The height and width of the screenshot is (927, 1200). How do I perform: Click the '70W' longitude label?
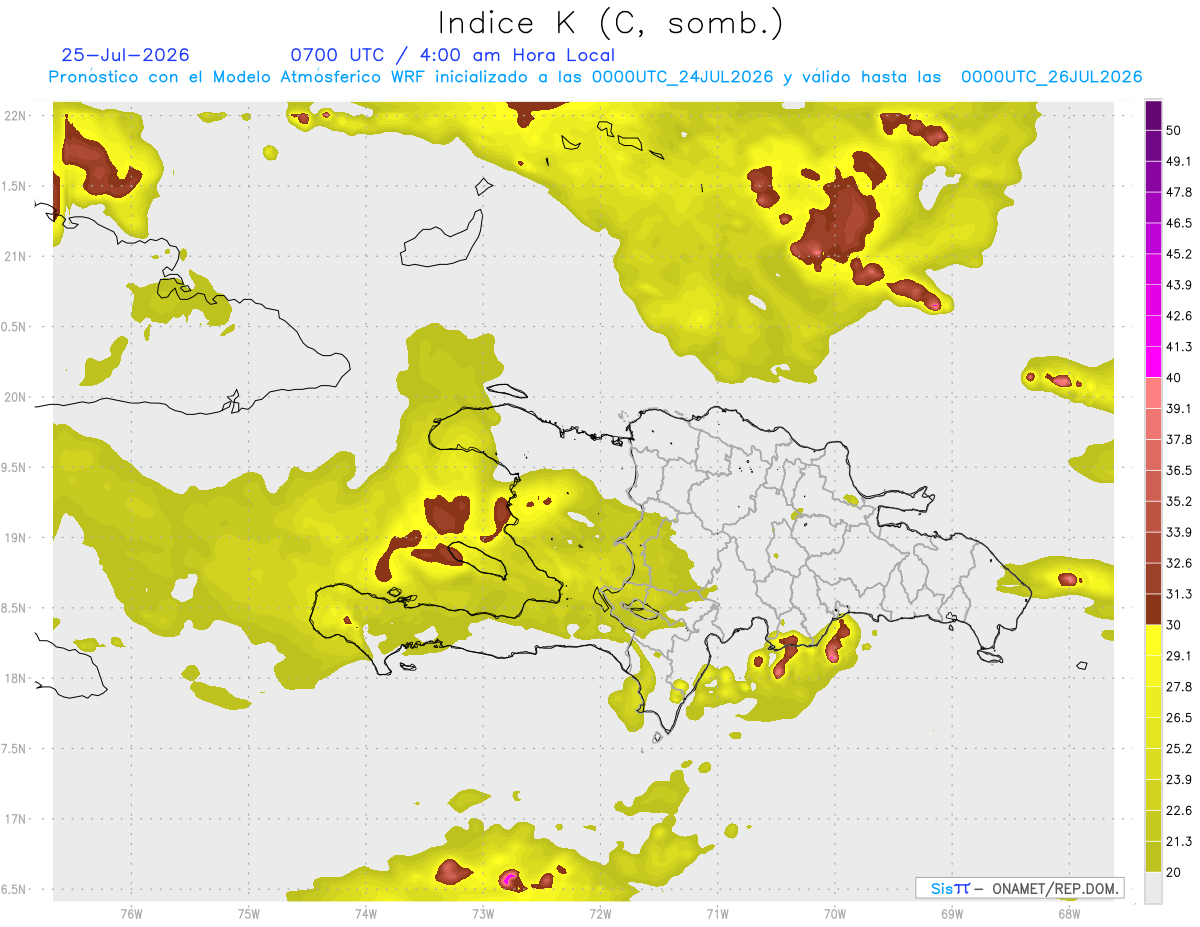[835, 913]
